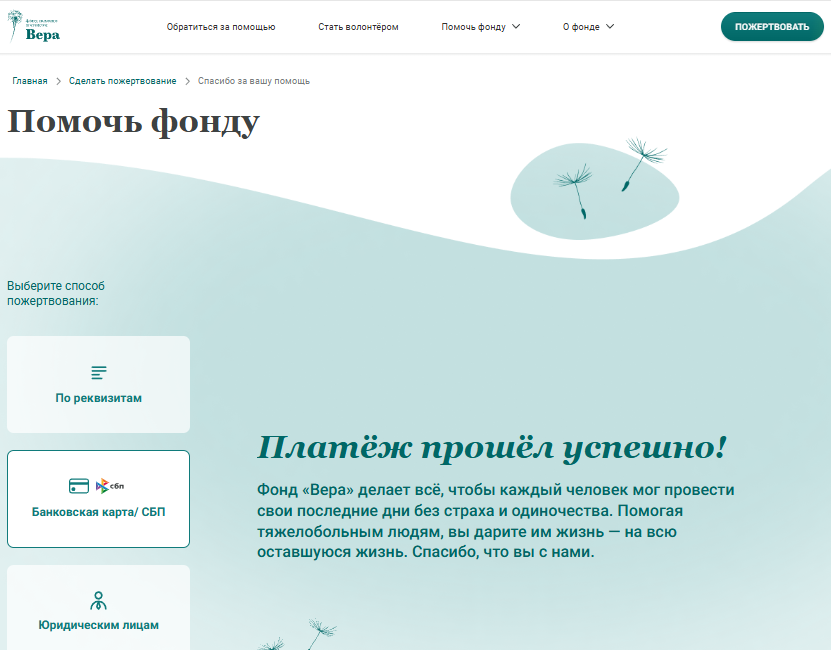
Task: Go to Главная in breadcrumbs
Action: [30, 81]
